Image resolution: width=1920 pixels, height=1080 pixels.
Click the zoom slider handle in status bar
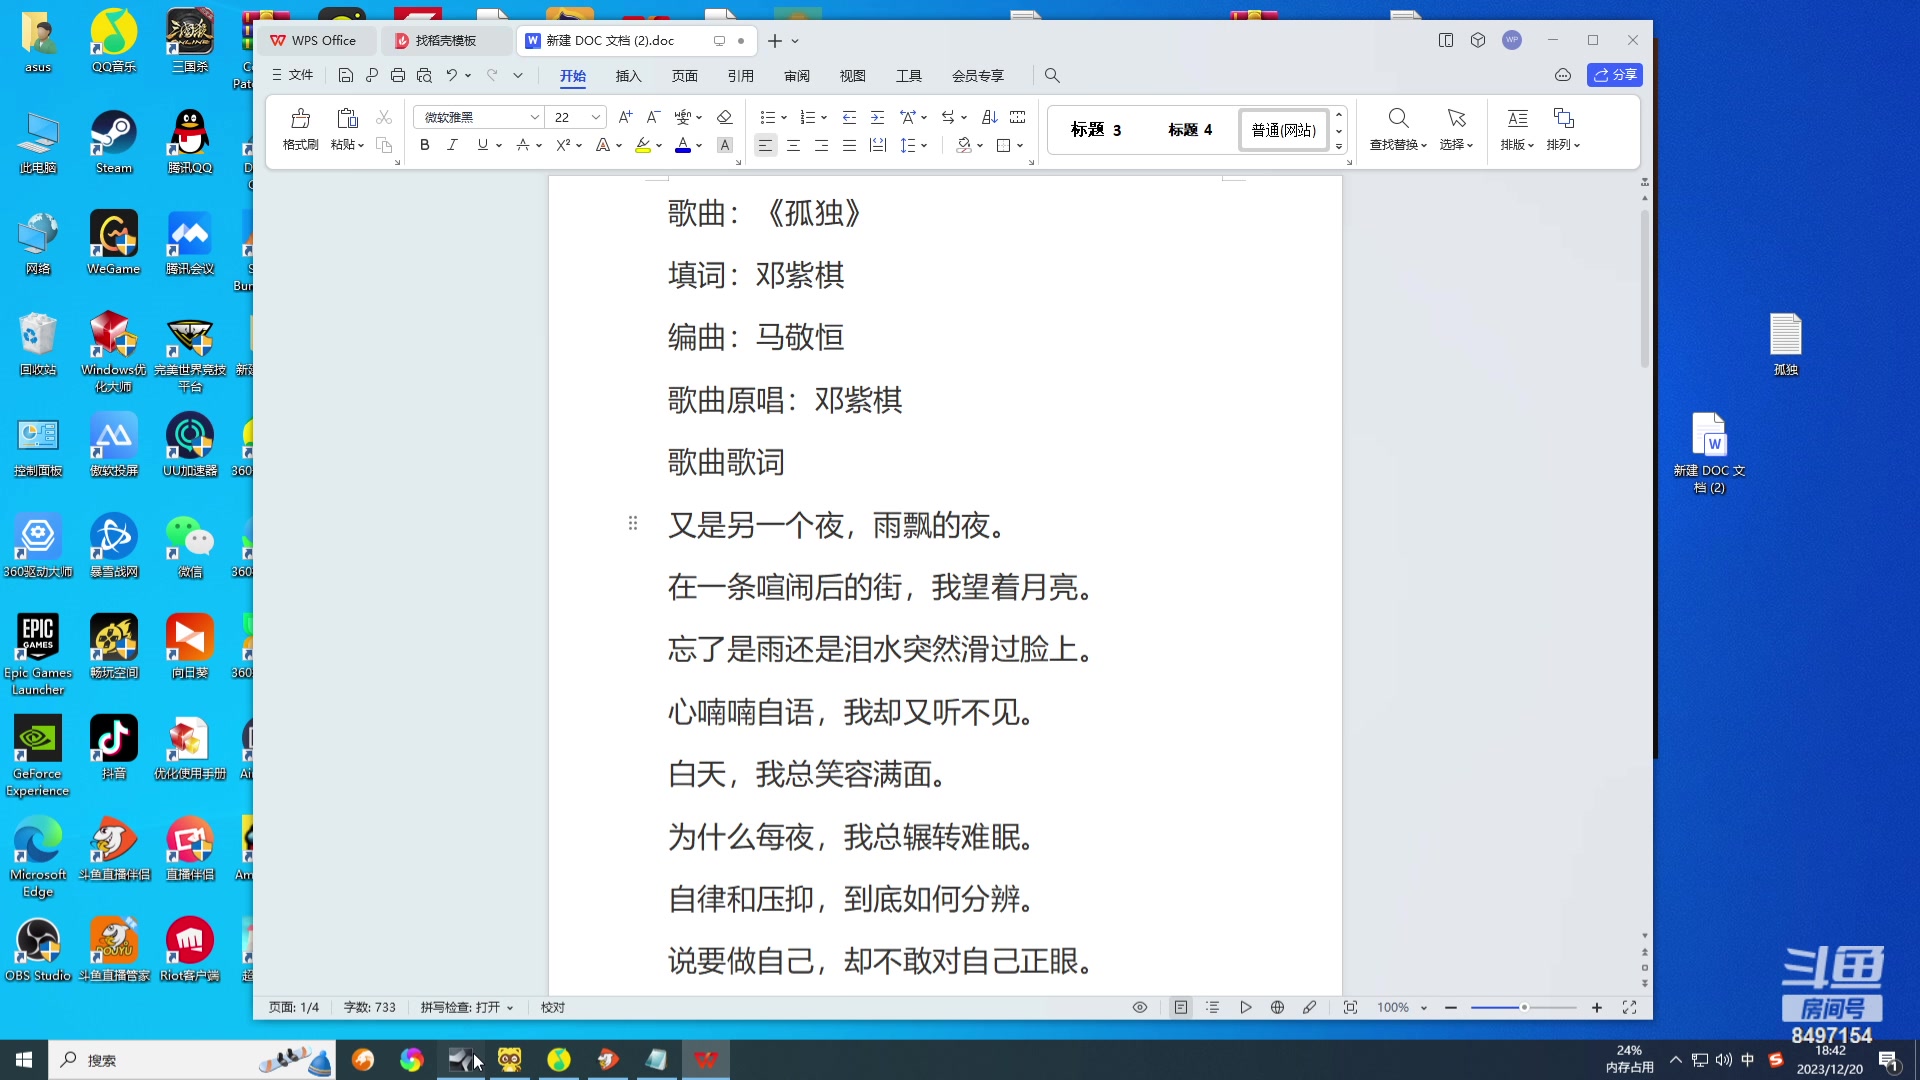tap(1524, 1007)
